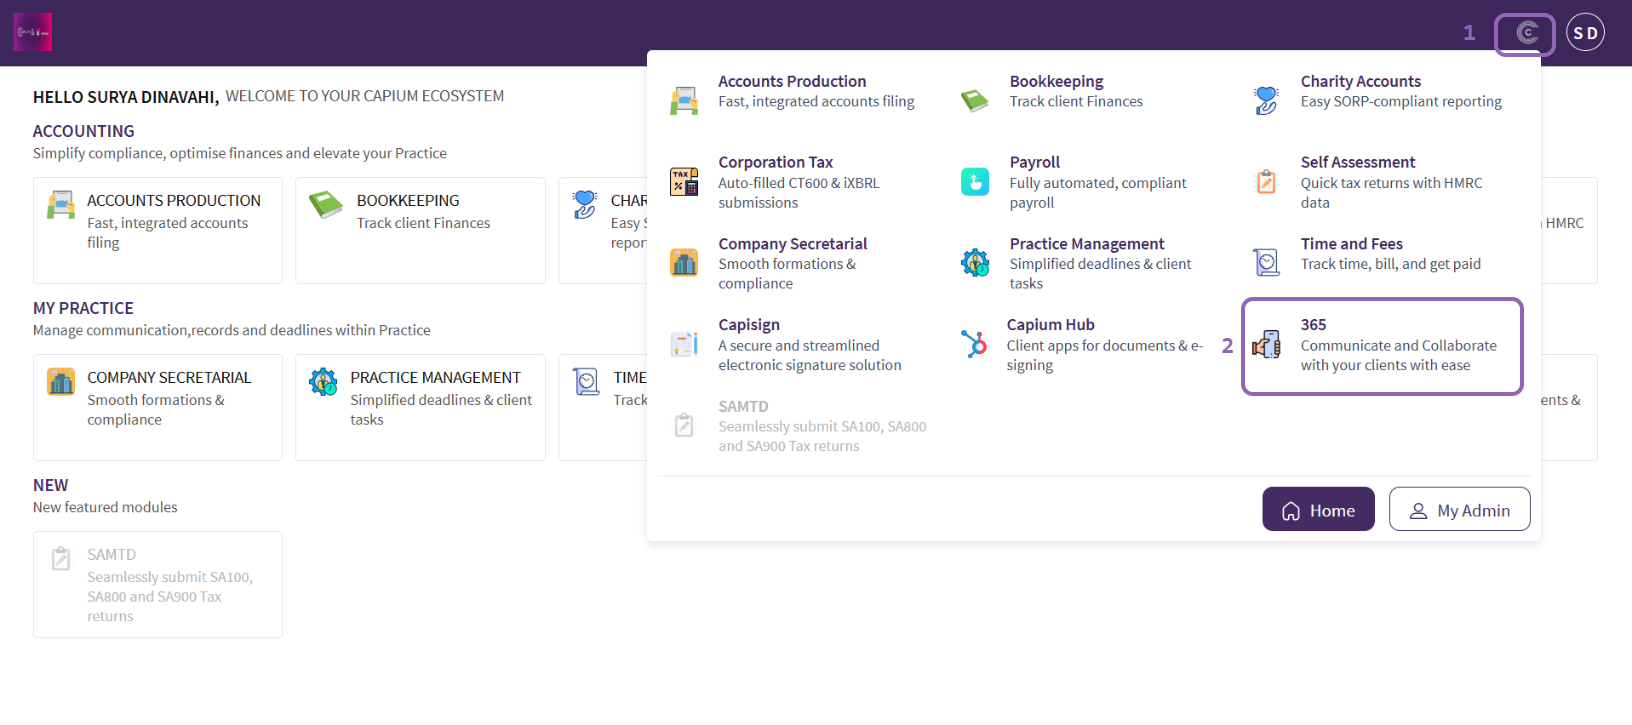Click Time and Fees card icon on dashboard
Image resolution: width=1632 pixels, height=725 pixels.
(x=586, y=381)
